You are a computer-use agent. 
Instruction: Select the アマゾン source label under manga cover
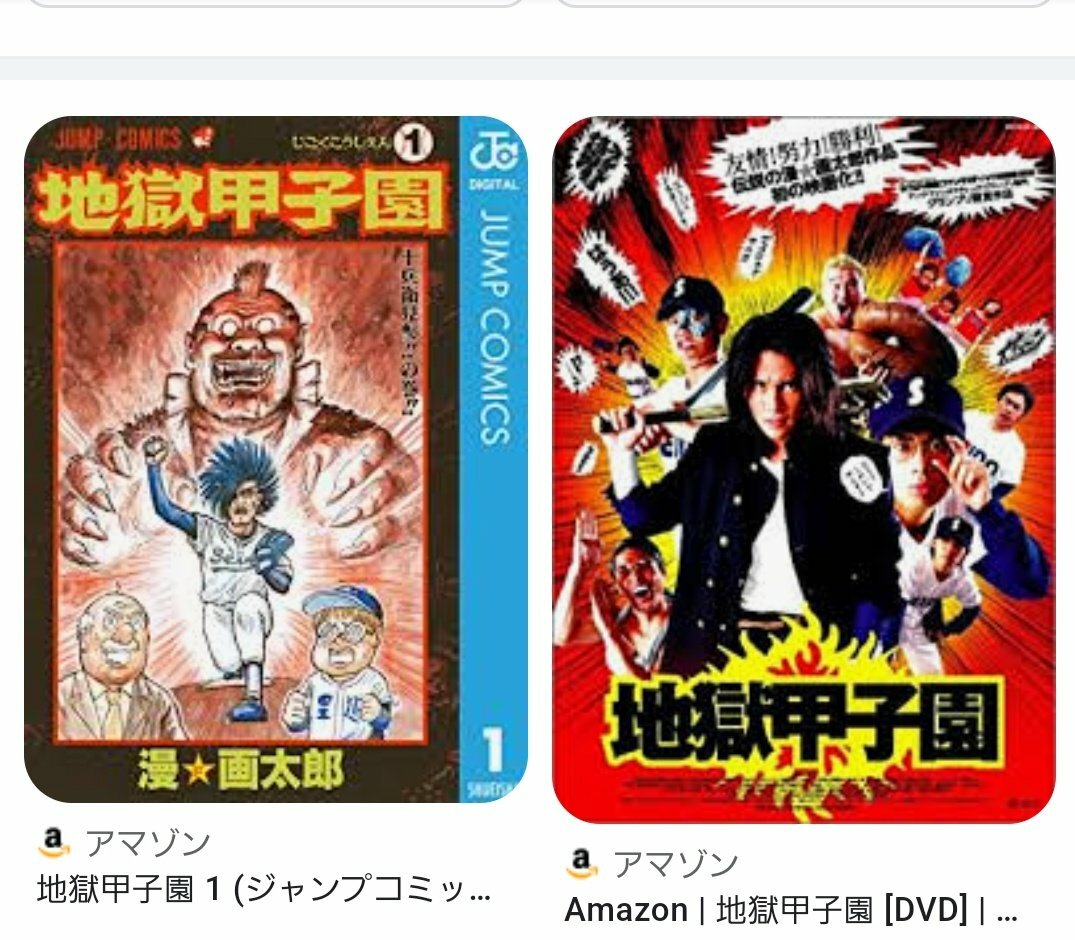click(x=147, y=843)
